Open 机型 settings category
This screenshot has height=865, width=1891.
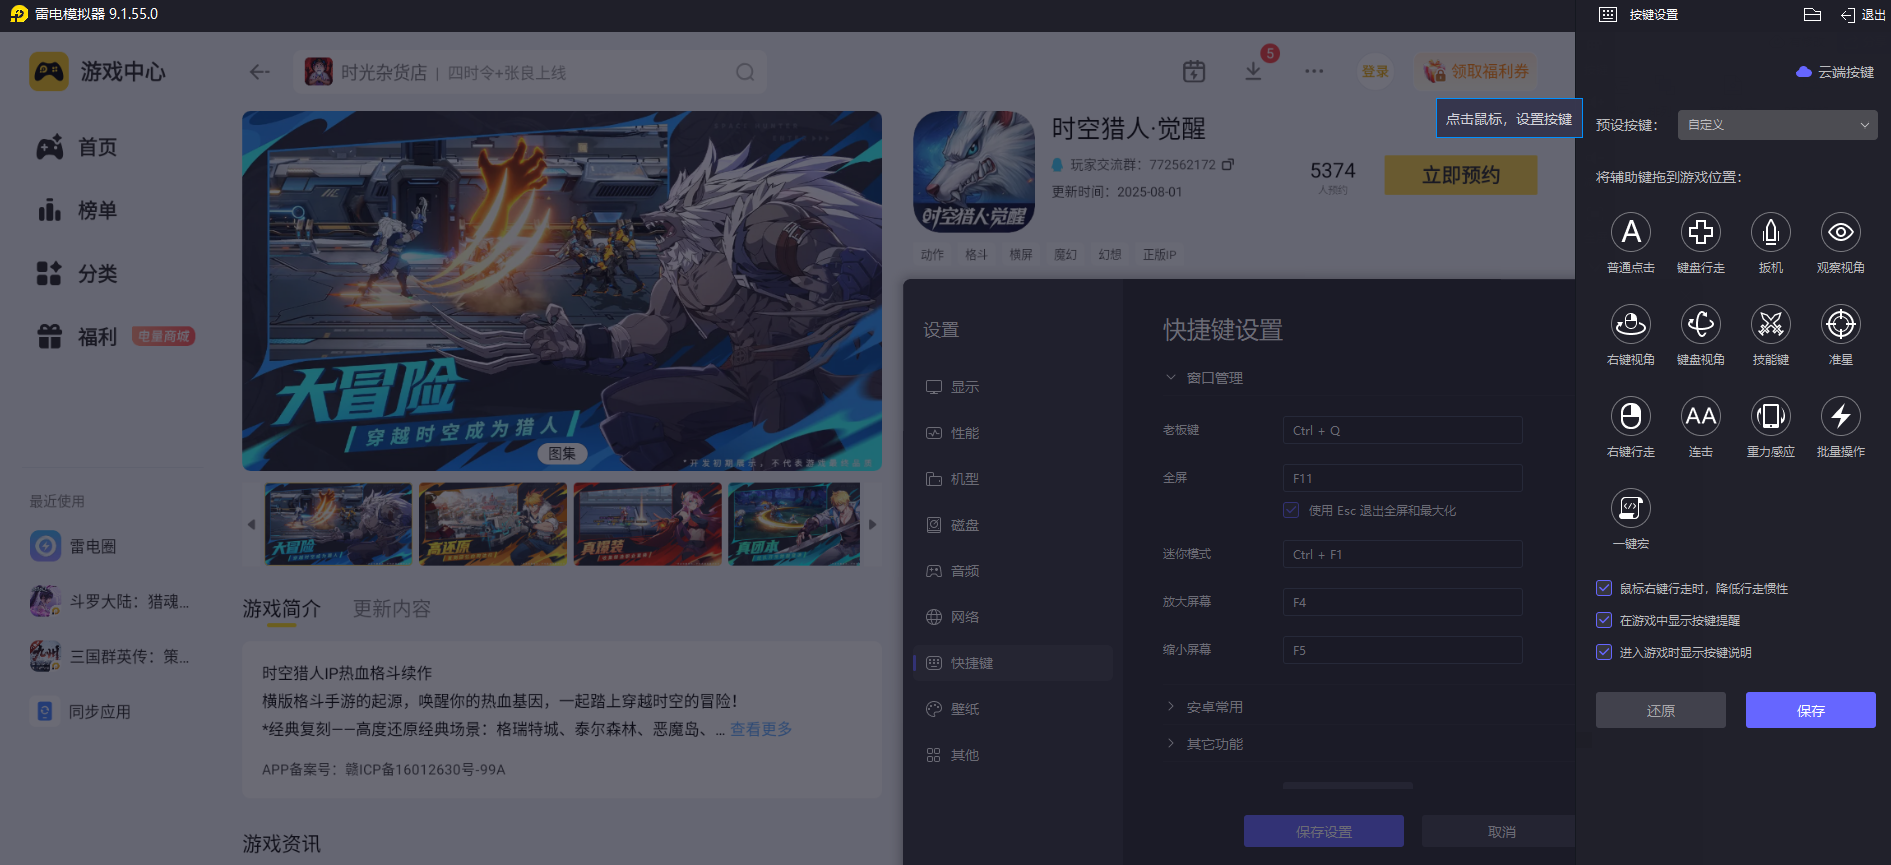click(1013, 479)
